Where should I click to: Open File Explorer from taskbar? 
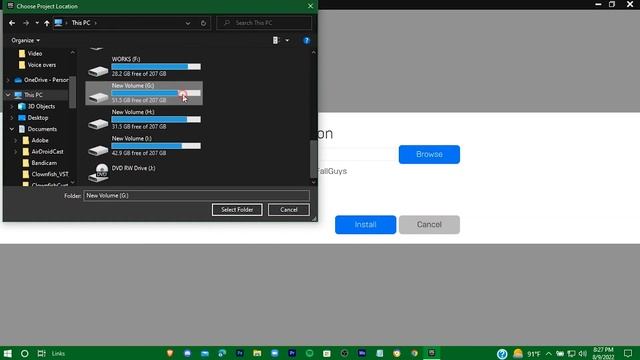[x=257, y=353]
